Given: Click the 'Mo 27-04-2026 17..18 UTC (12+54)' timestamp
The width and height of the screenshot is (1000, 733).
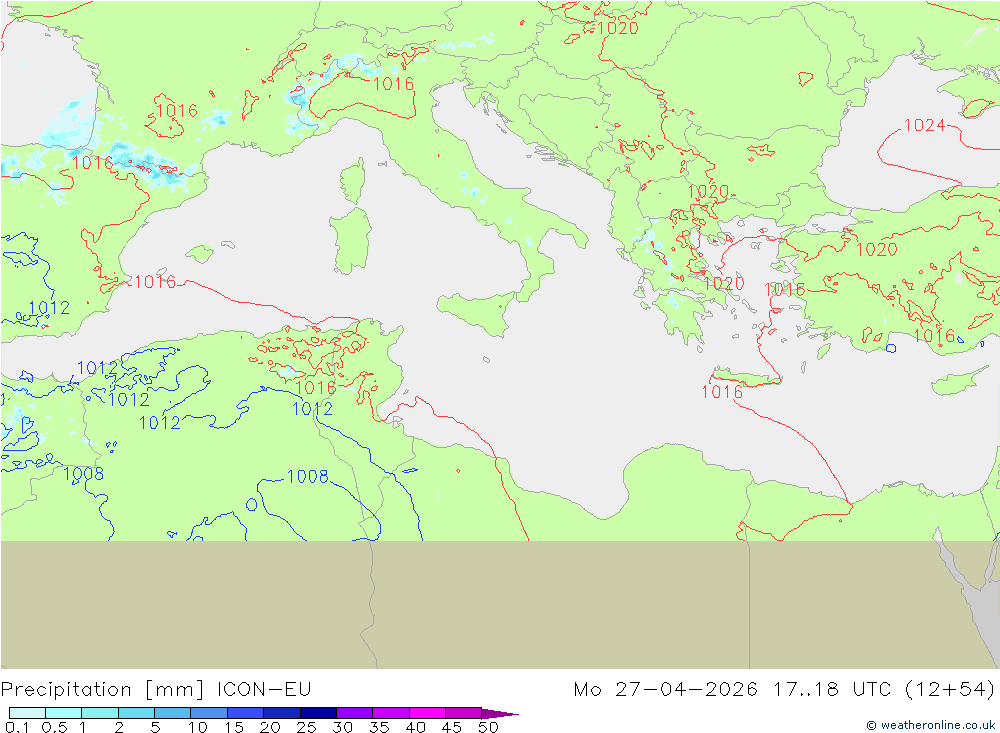Looking at the screenshot, I should [x=784, y=689].
